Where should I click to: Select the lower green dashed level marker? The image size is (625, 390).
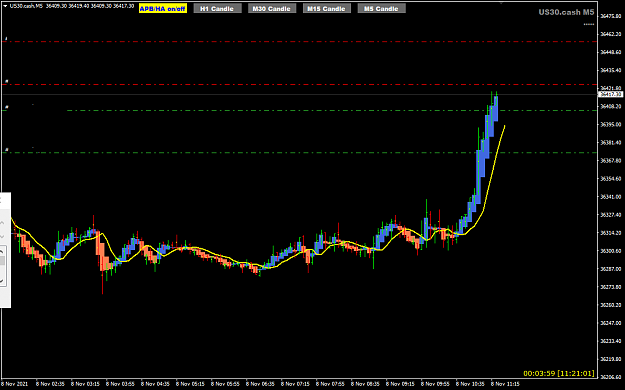click(6, 150)
